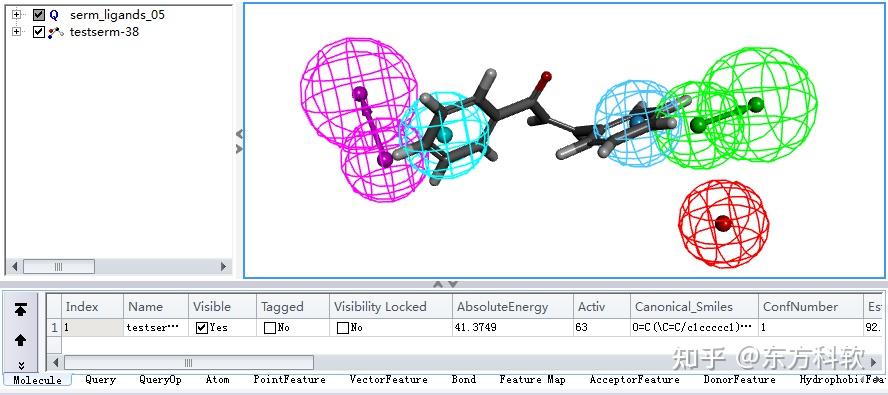888x395 pixels.
Task: Click the double-chevron expand icon below arrows
Action: click(x=21, y=366)
